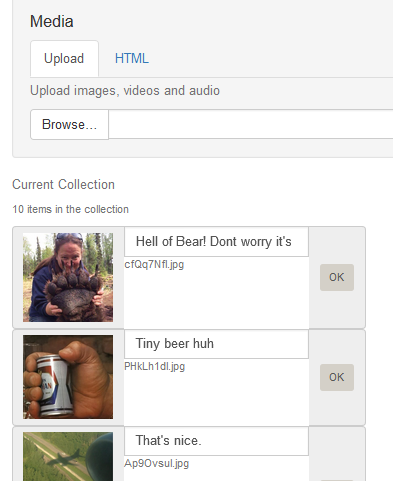Viewport: 393px width, 481px height.
Task: Click the PHkLh1dl.jpg filename label
Action: pyautogui.click(x=154, y=367)
